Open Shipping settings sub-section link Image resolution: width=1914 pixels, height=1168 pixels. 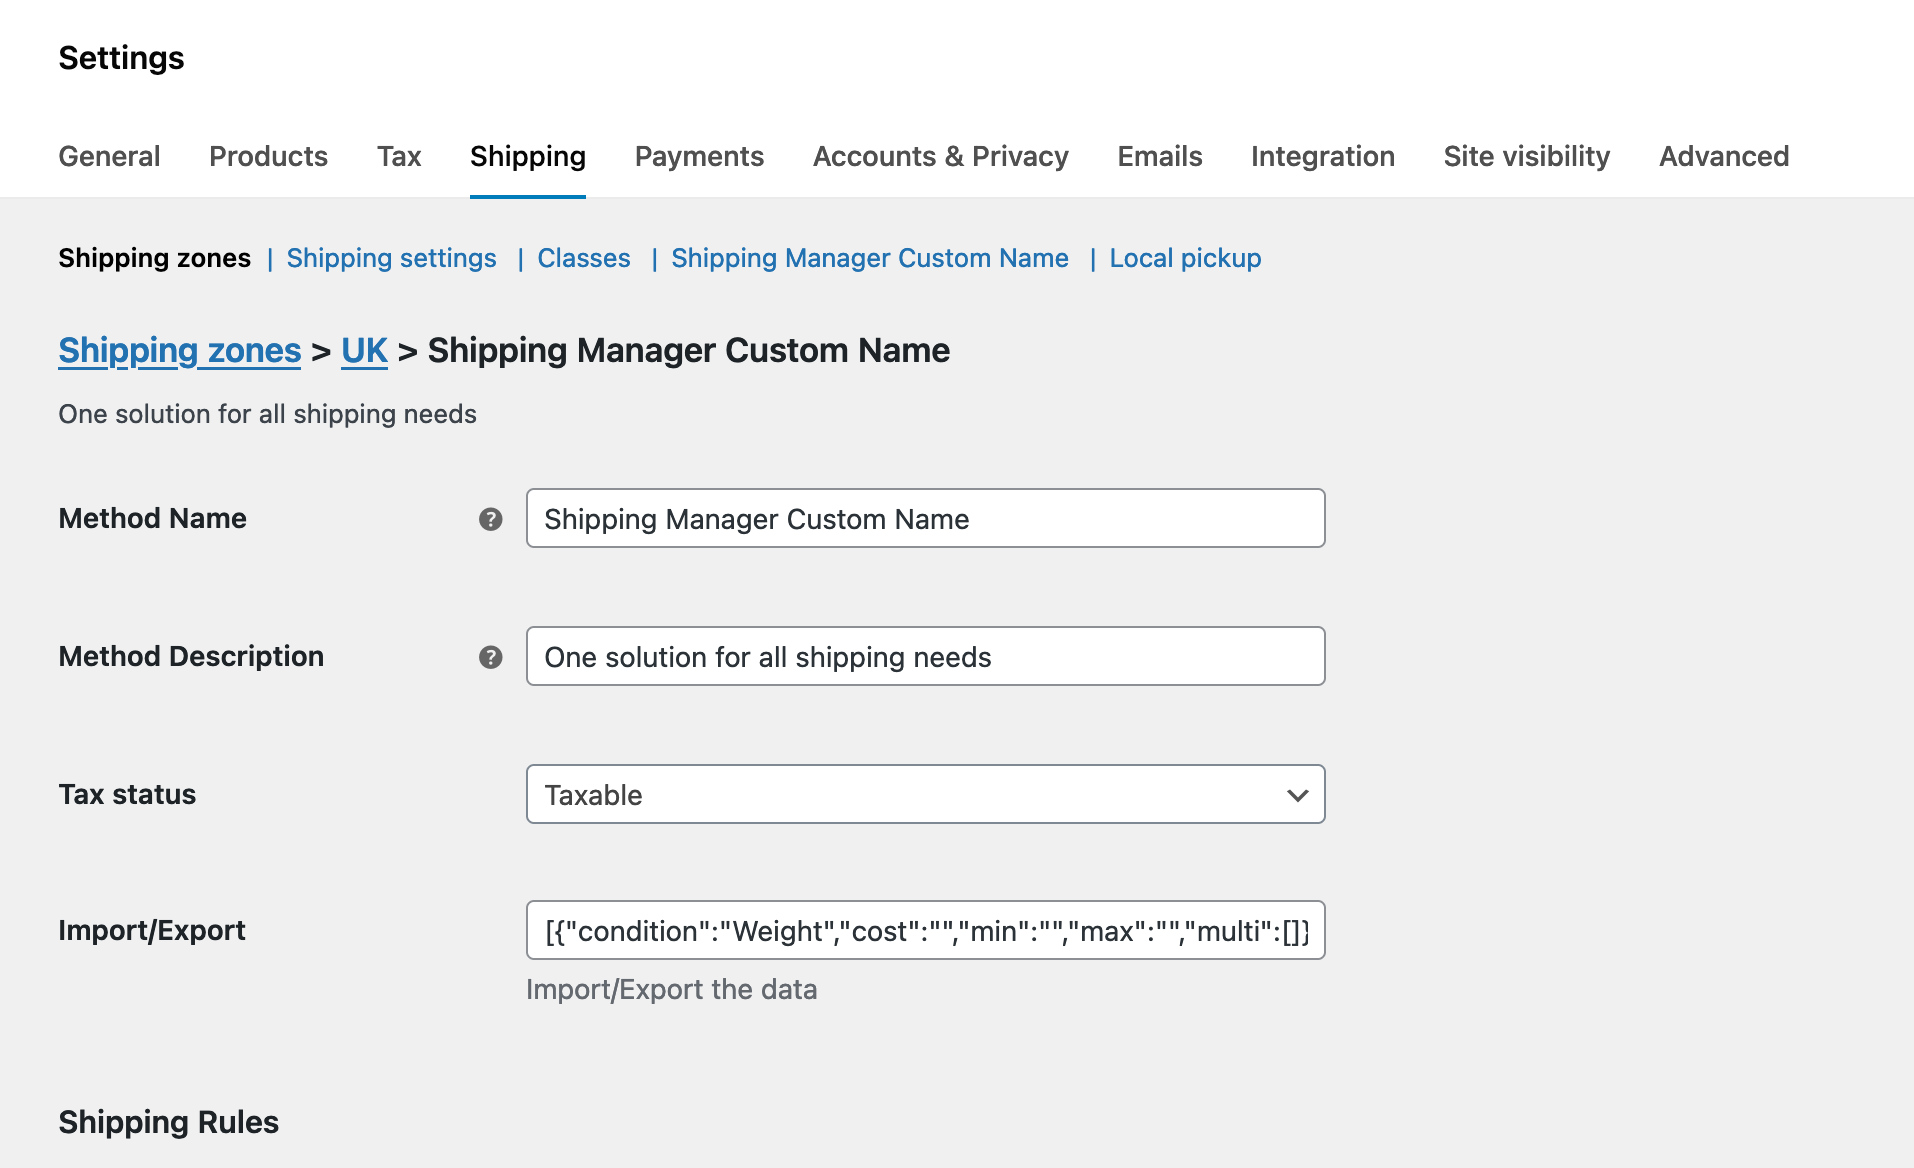(391, 258)
